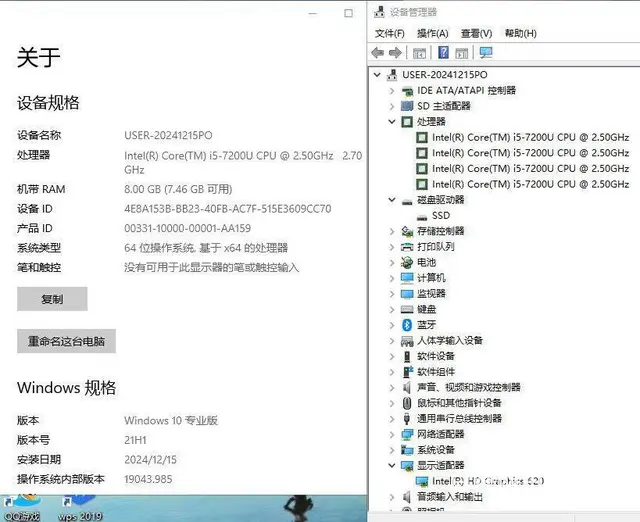This screenshot has height=522, width=640.
Task: Select the 通用串行总线控制器 USB icon
Action: click(407, 419)
